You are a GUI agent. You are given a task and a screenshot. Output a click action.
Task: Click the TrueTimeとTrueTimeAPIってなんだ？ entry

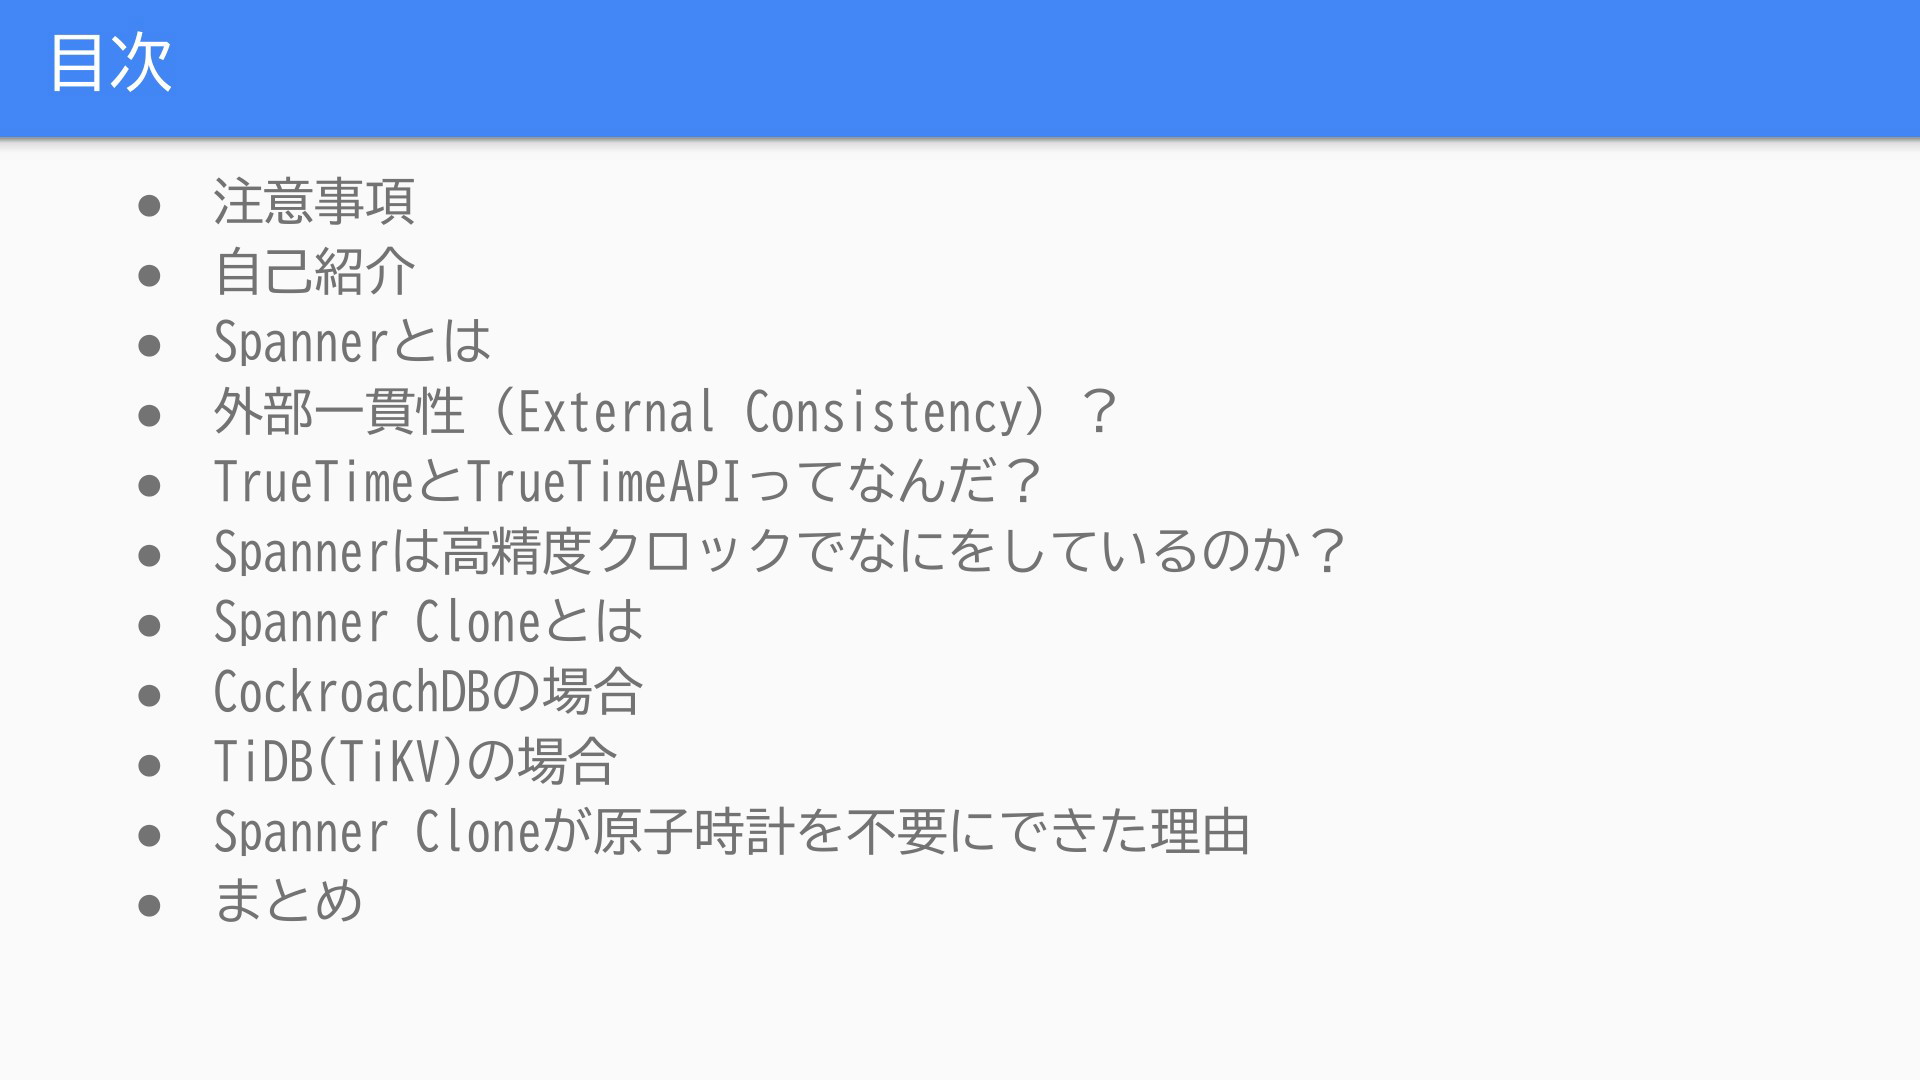[x=628, y=482]
